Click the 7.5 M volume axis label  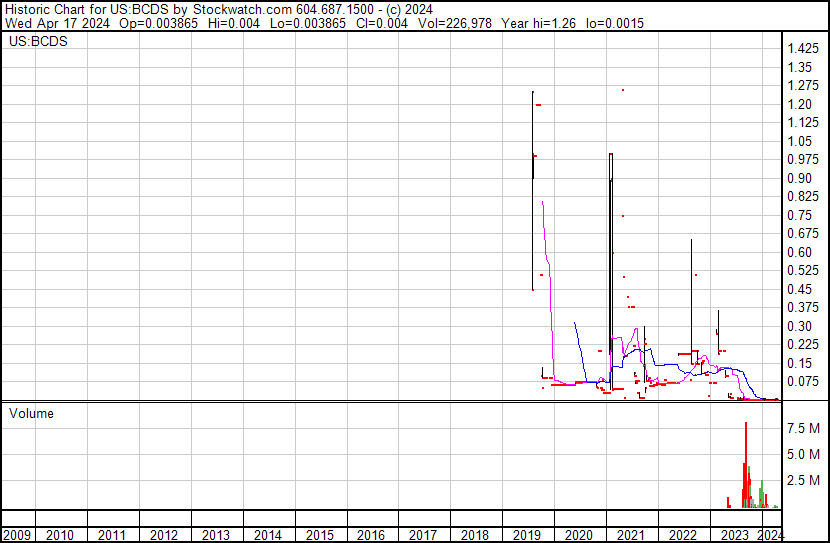coord(805,428)
